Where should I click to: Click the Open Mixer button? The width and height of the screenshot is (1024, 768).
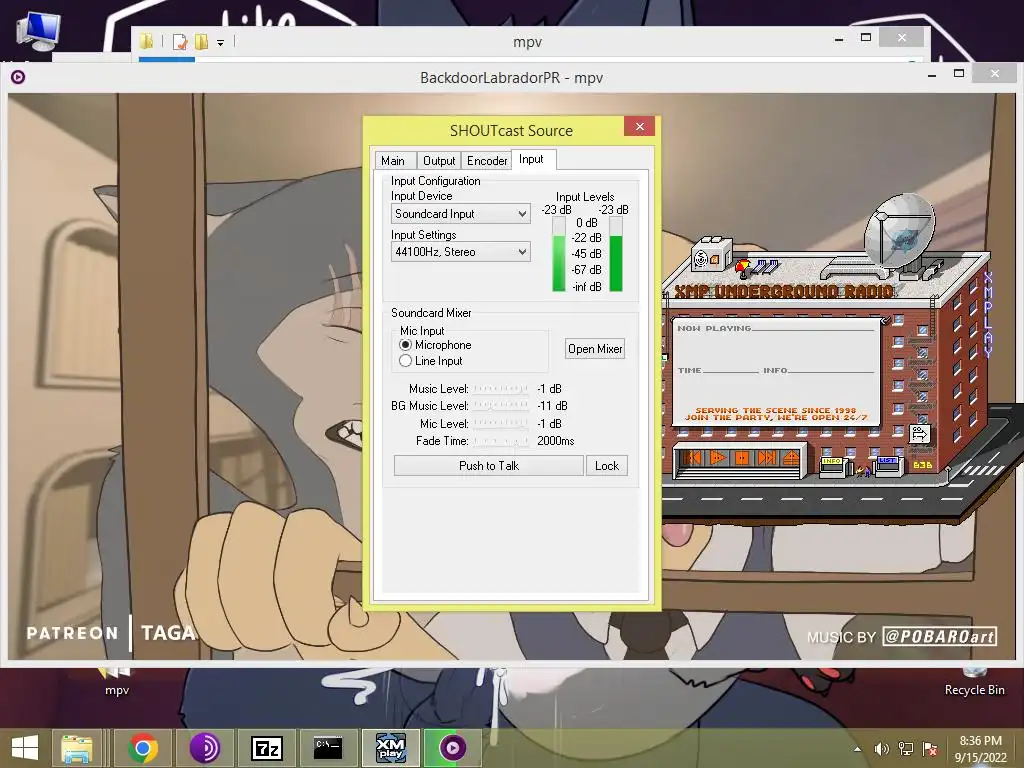coord(595,349)
